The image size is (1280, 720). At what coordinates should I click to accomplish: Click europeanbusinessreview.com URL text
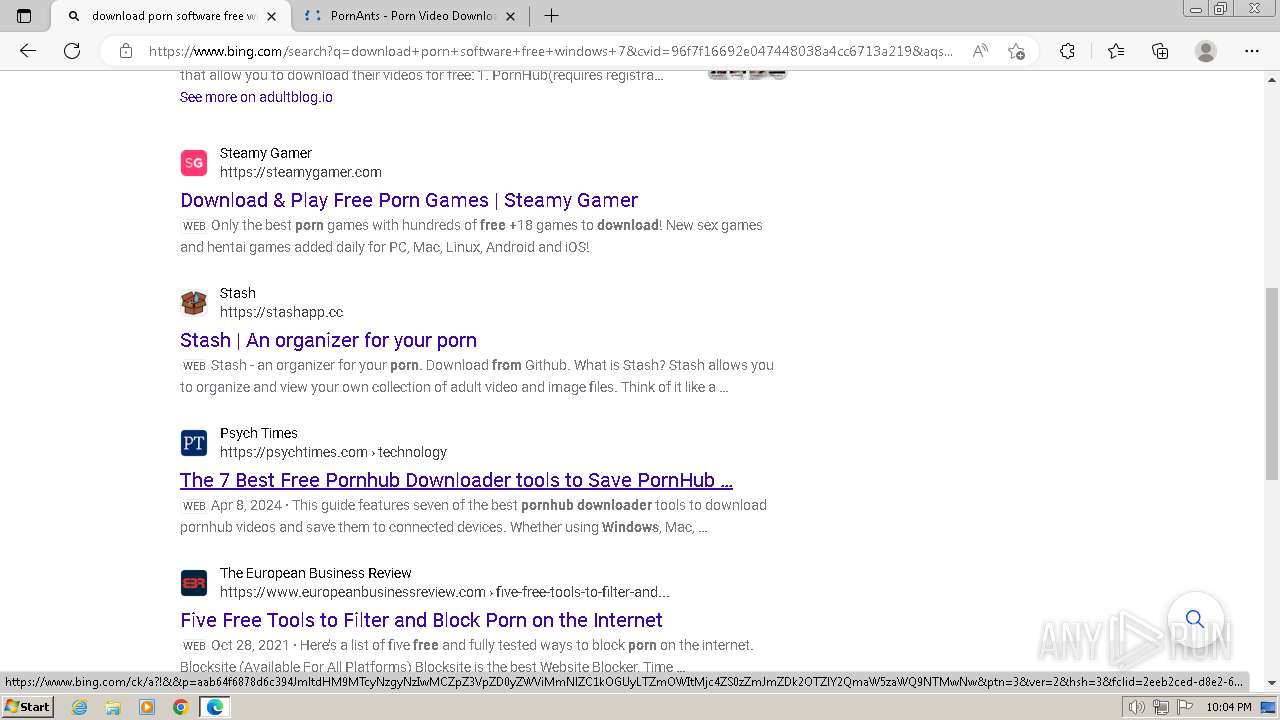445,592
